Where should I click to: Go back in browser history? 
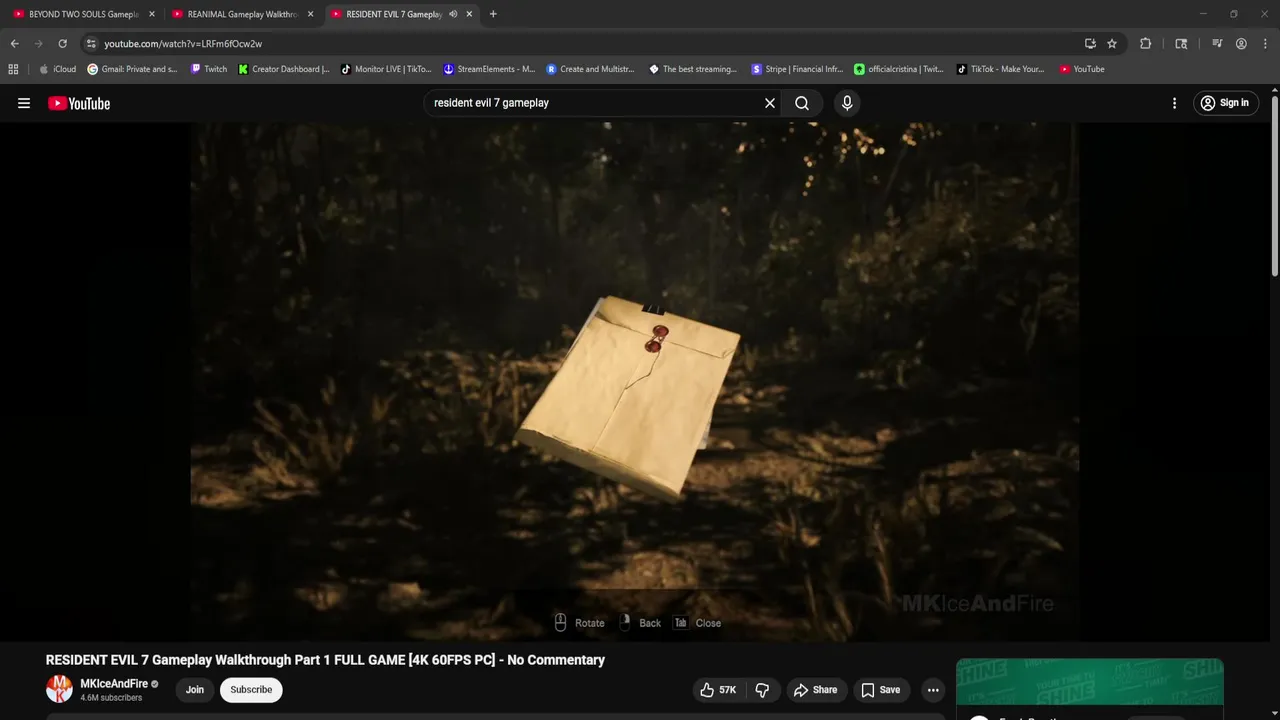click(15, 44)
